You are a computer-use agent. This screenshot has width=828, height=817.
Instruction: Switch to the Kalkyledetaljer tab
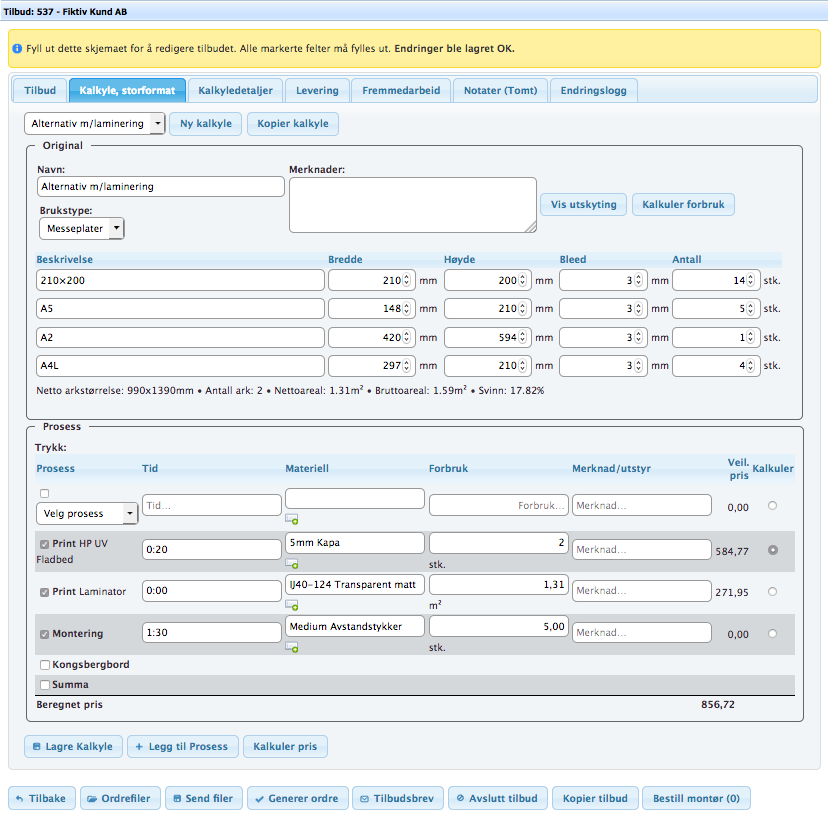click(x=235, y=90)
